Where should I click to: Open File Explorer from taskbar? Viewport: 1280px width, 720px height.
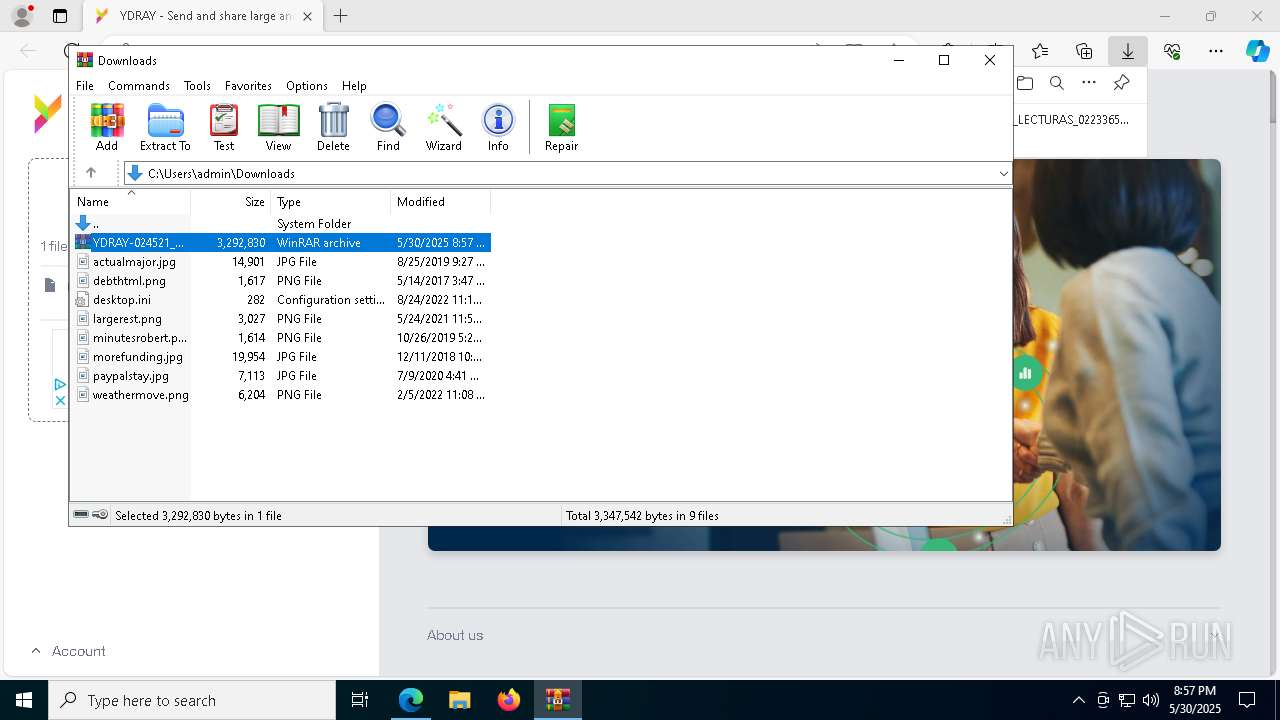coord(459,700)
